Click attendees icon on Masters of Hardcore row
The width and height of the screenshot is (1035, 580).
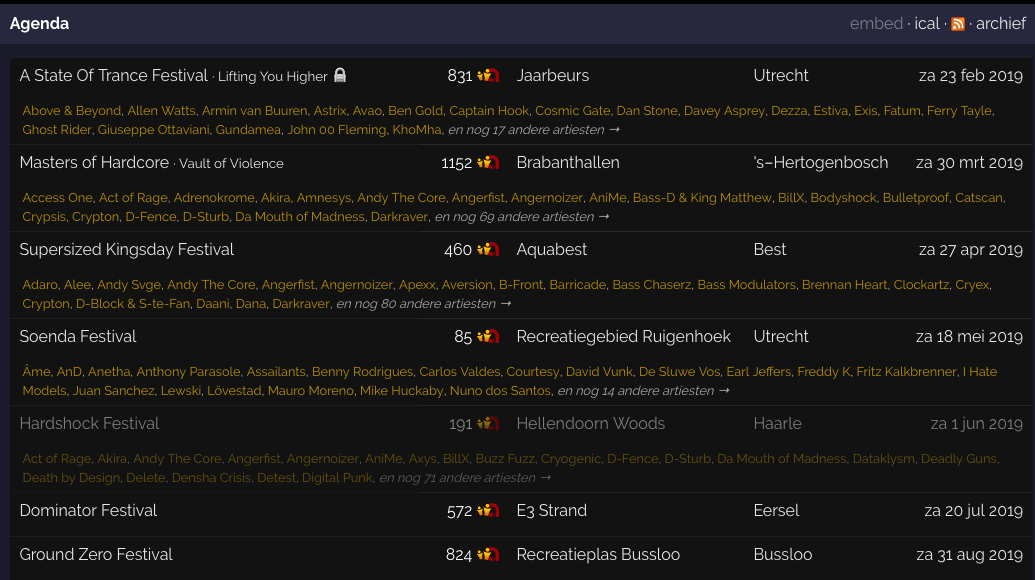coord(488,163)
